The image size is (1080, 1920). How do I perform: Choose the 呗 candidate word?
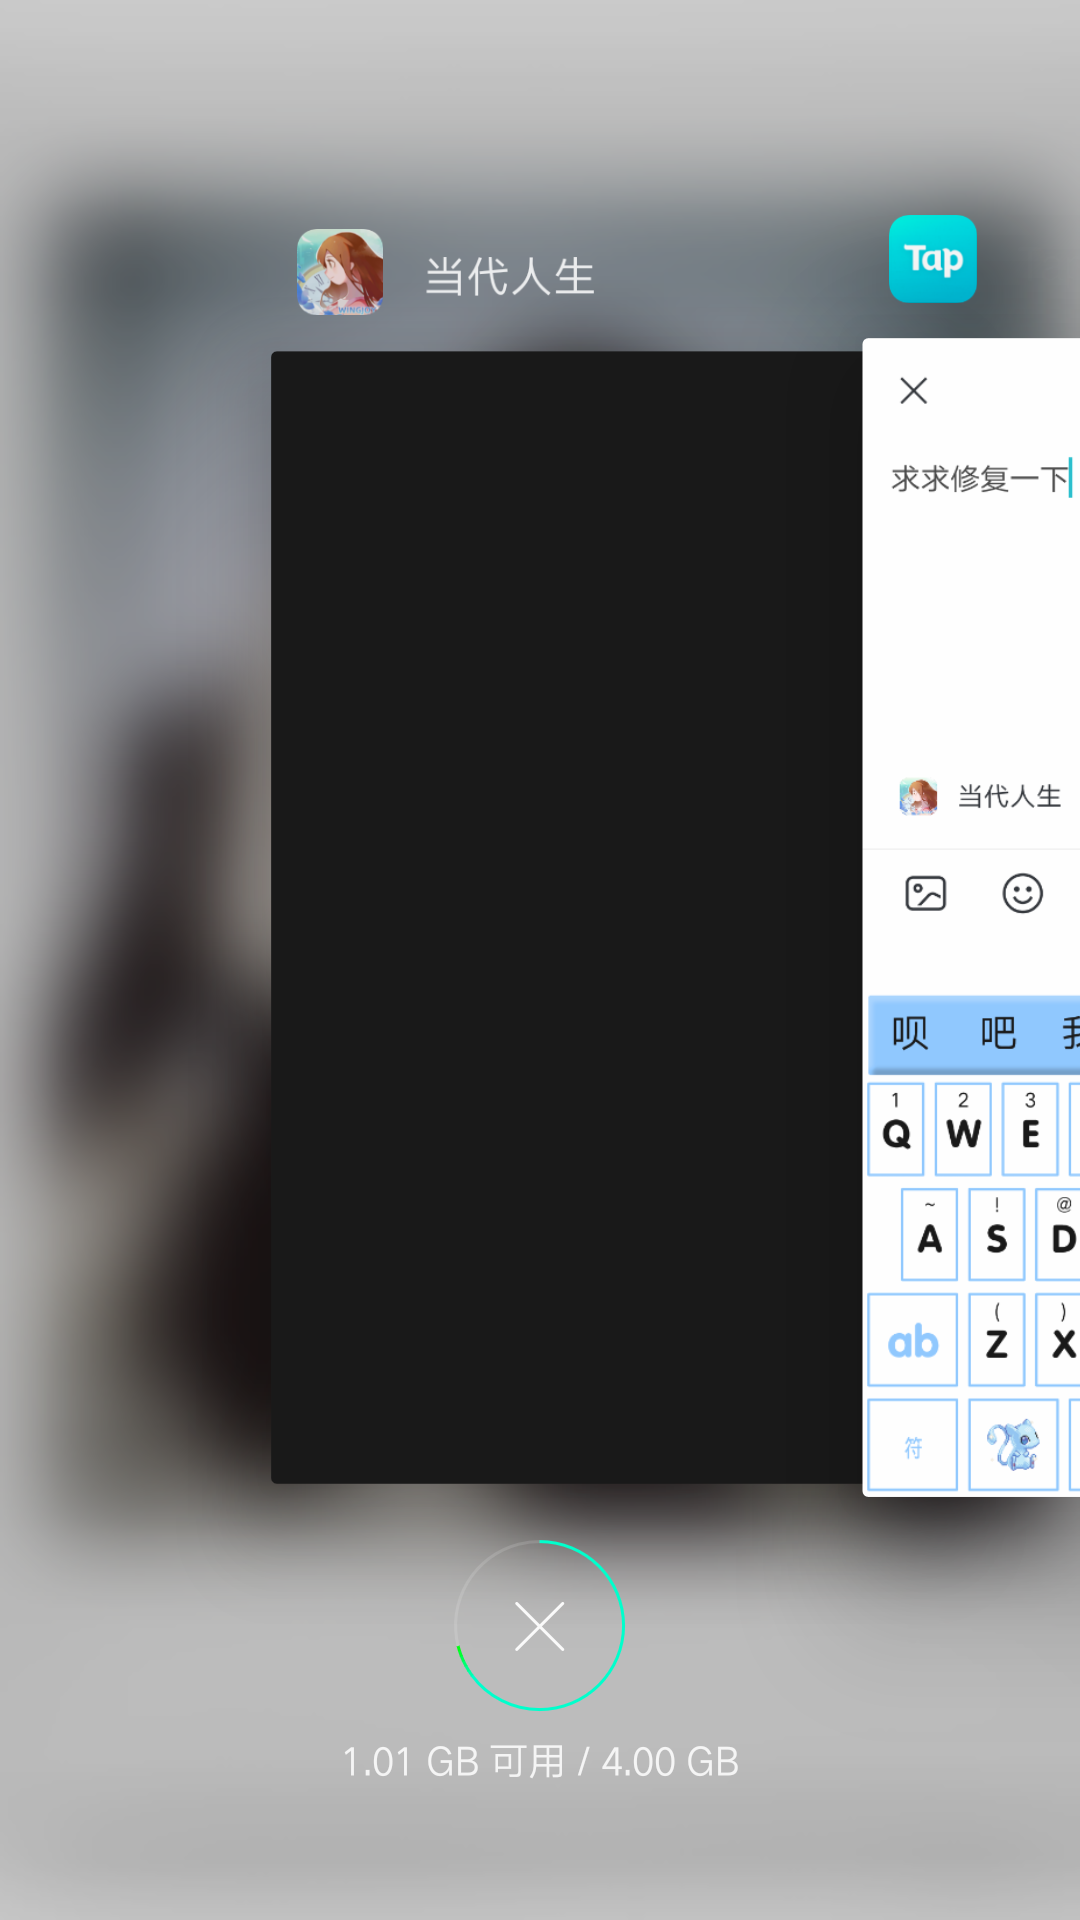910,1033
